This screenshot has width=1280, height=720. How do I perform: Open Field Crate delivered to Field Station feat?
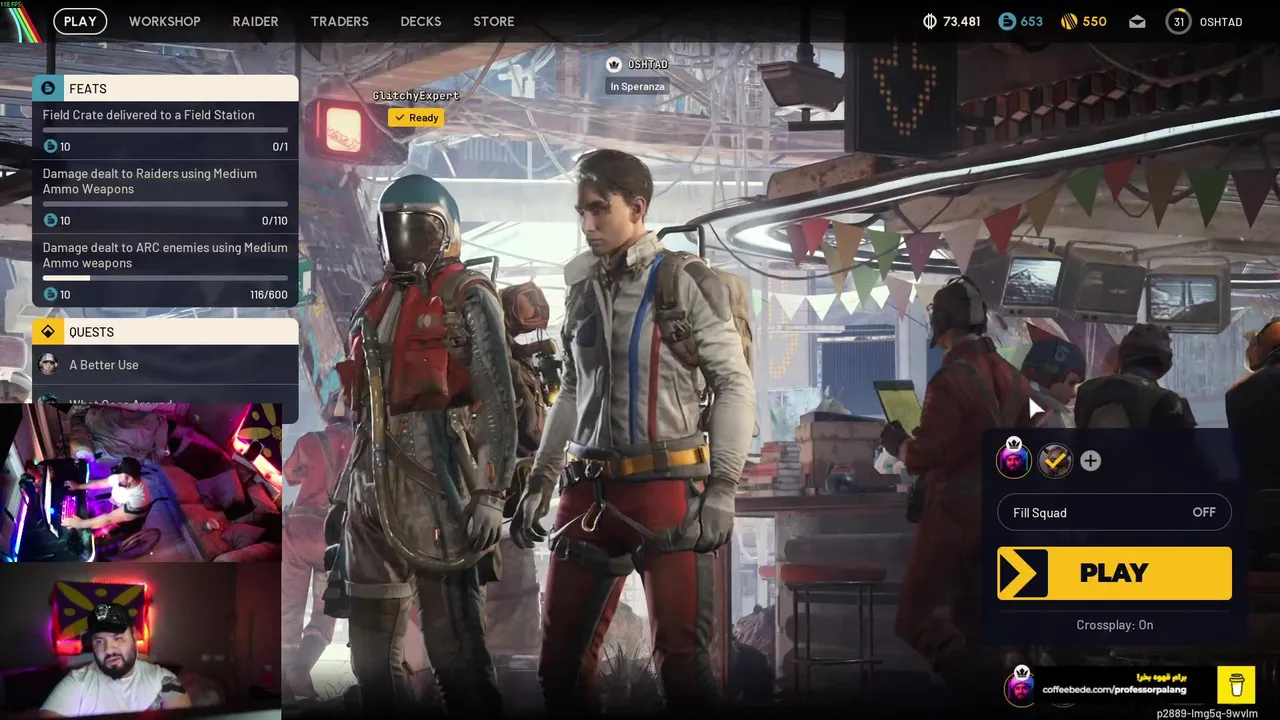[165, 131]
